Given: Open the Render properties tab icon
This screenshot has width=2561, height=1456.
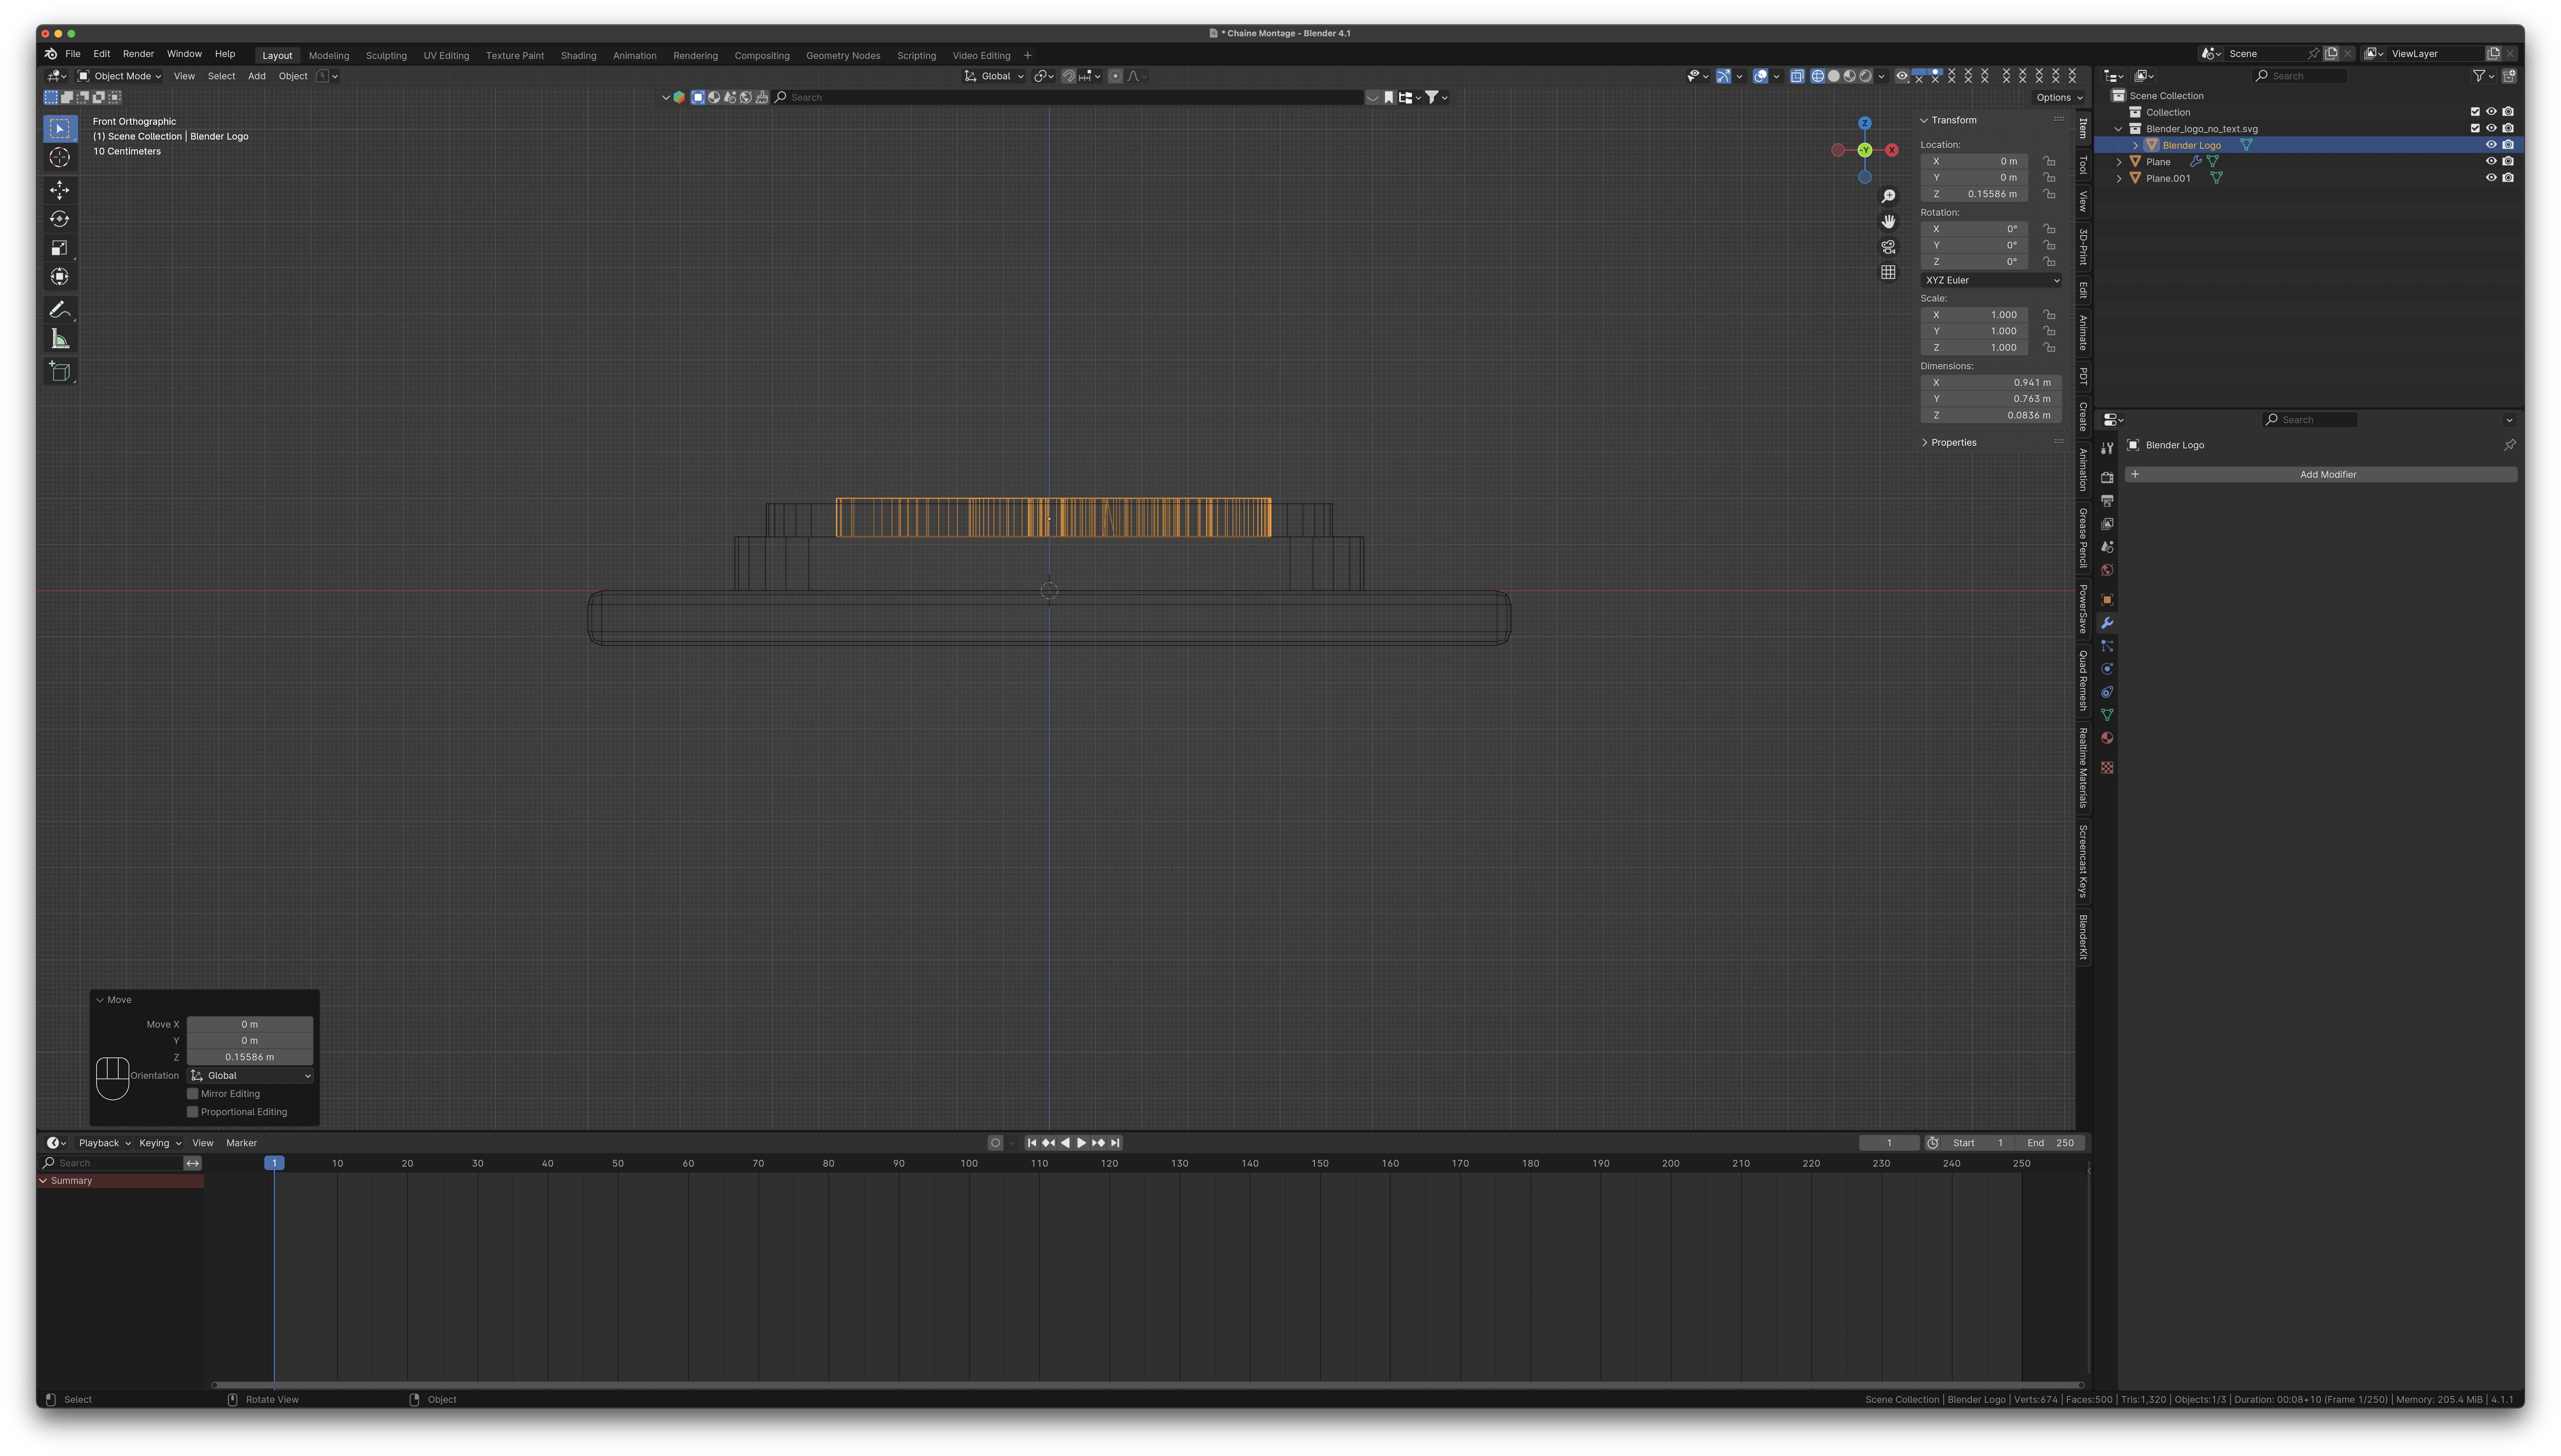Looking at the screenshot, I should click(x=2107, y=478).
